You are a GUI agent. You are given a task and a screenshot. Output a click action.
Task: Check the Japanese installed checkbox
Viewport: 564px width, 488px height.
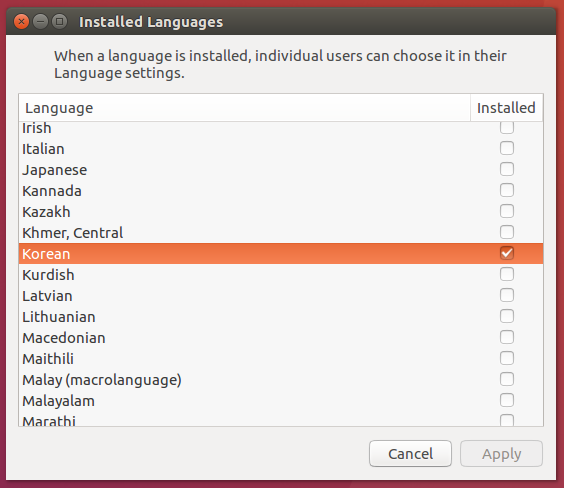pyautogui.click(x=506, y=169)
